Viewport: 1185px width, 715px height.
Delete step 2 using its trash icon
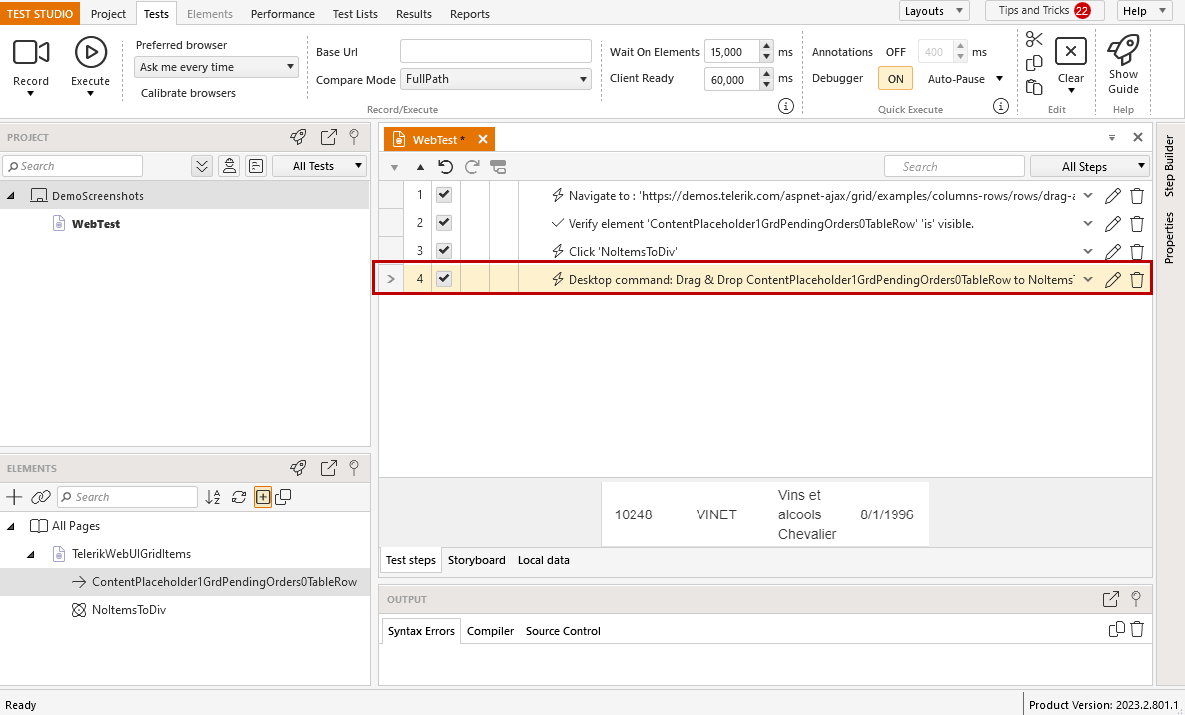tap(1137, 224)
